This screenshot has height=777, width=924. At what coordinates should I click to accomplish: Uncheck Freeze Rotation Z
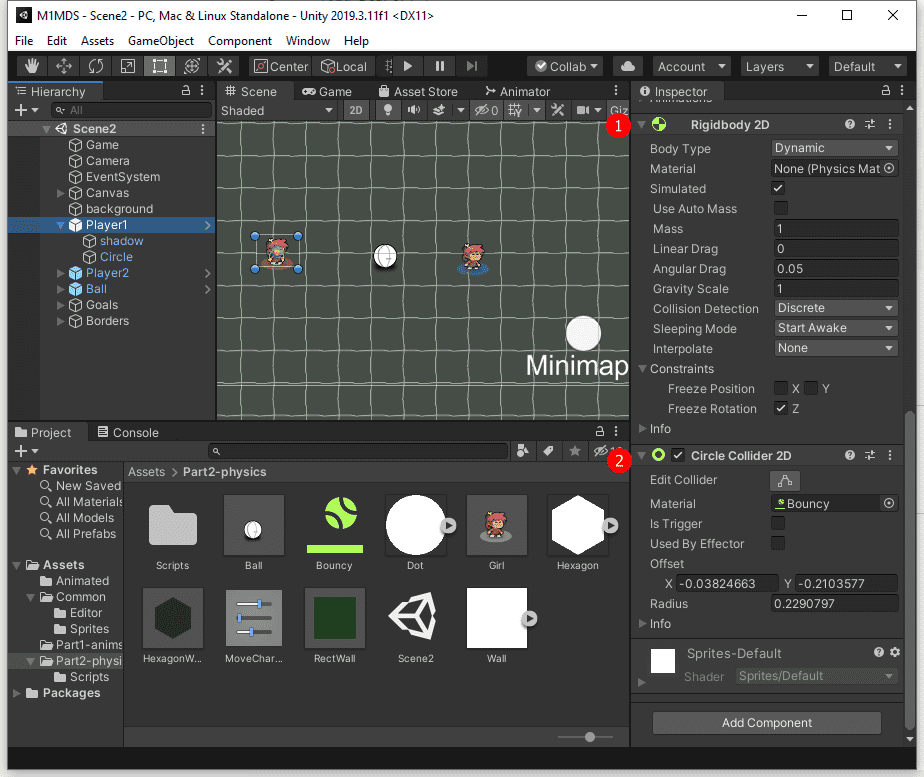[780, 408]
